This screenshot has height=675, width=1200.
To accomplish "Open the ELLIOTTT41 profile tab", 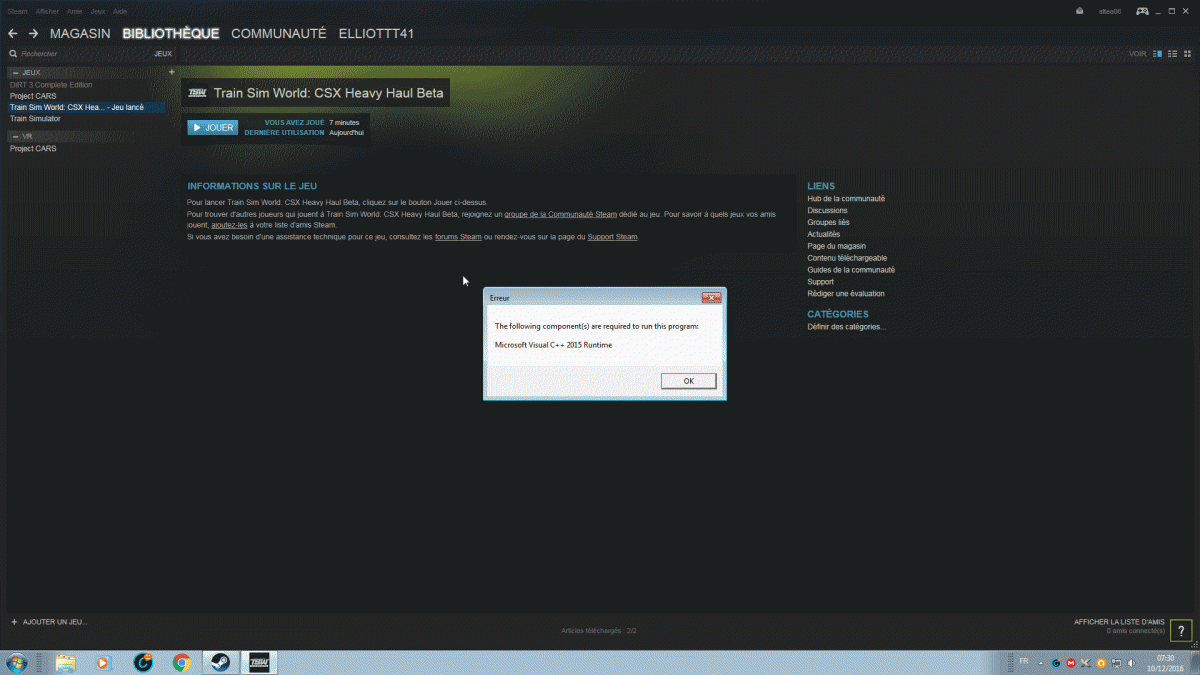I will click(x=377, y=34).
